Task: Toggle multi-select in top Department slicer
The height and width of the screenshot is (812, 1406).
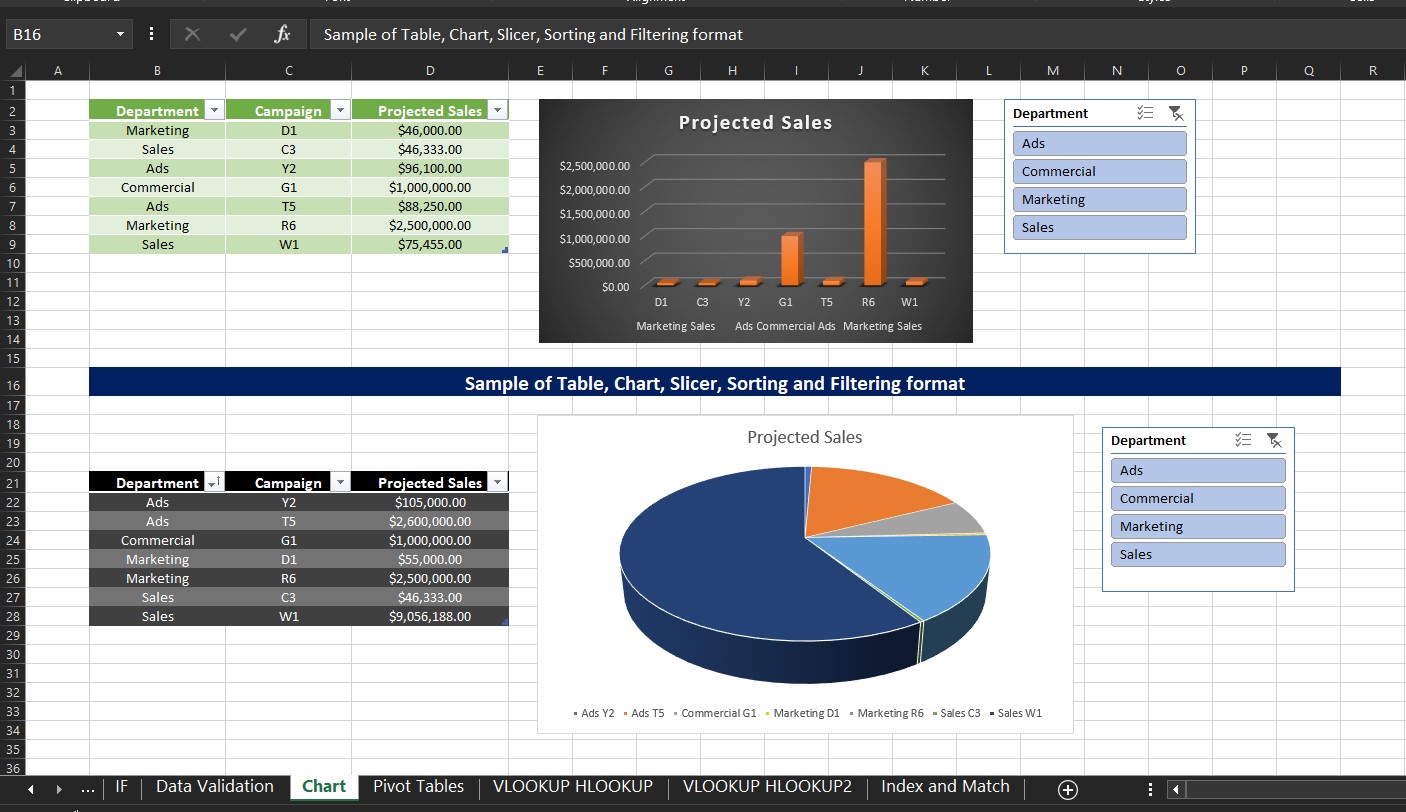Action: 1146,113
